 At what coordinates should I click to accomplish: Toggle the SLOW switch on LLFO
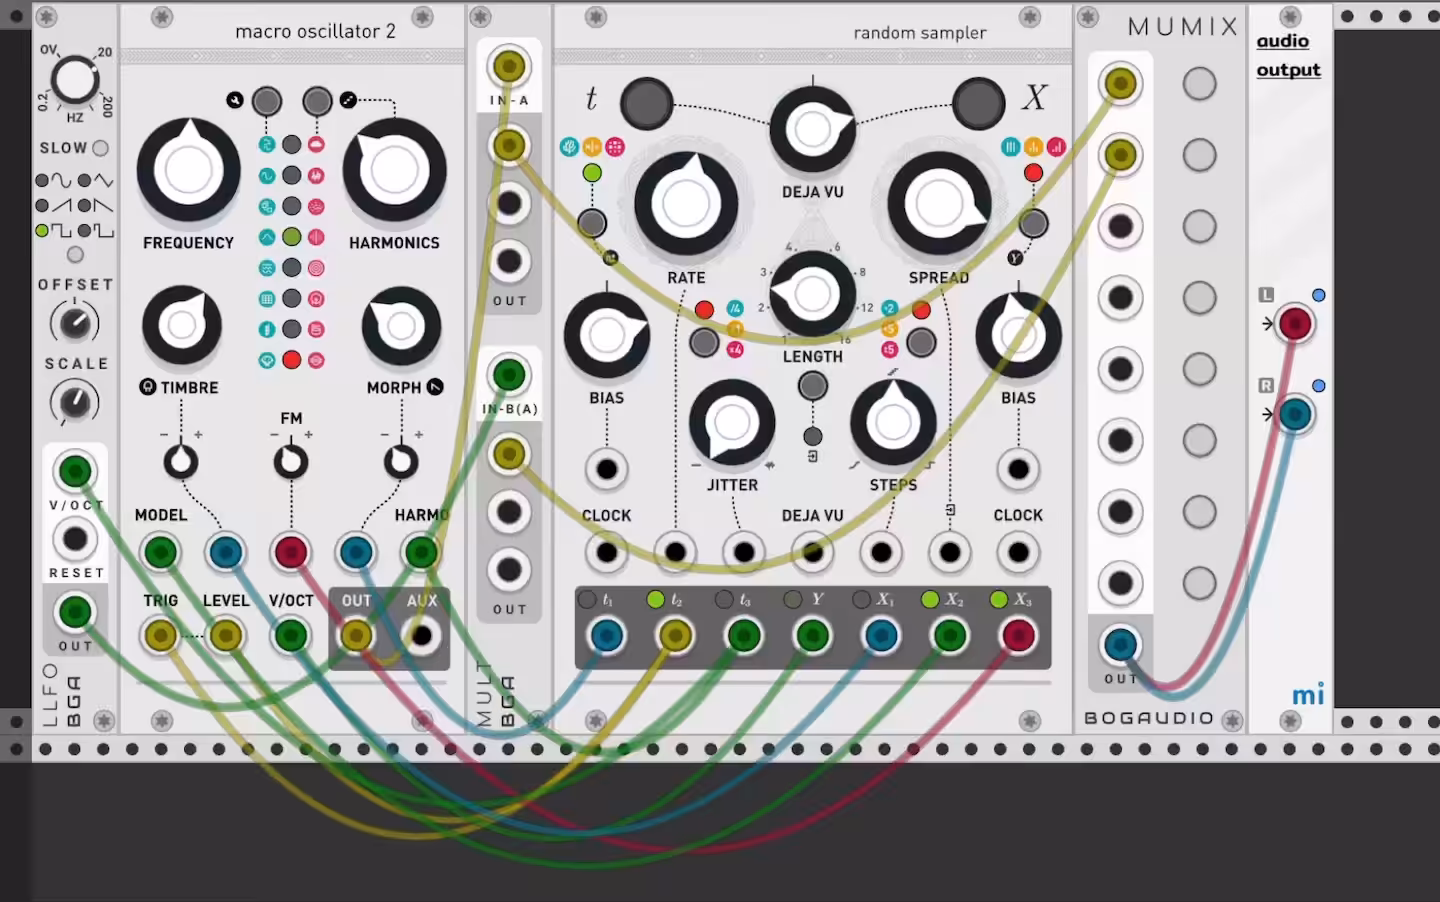(x=100, y=148)
